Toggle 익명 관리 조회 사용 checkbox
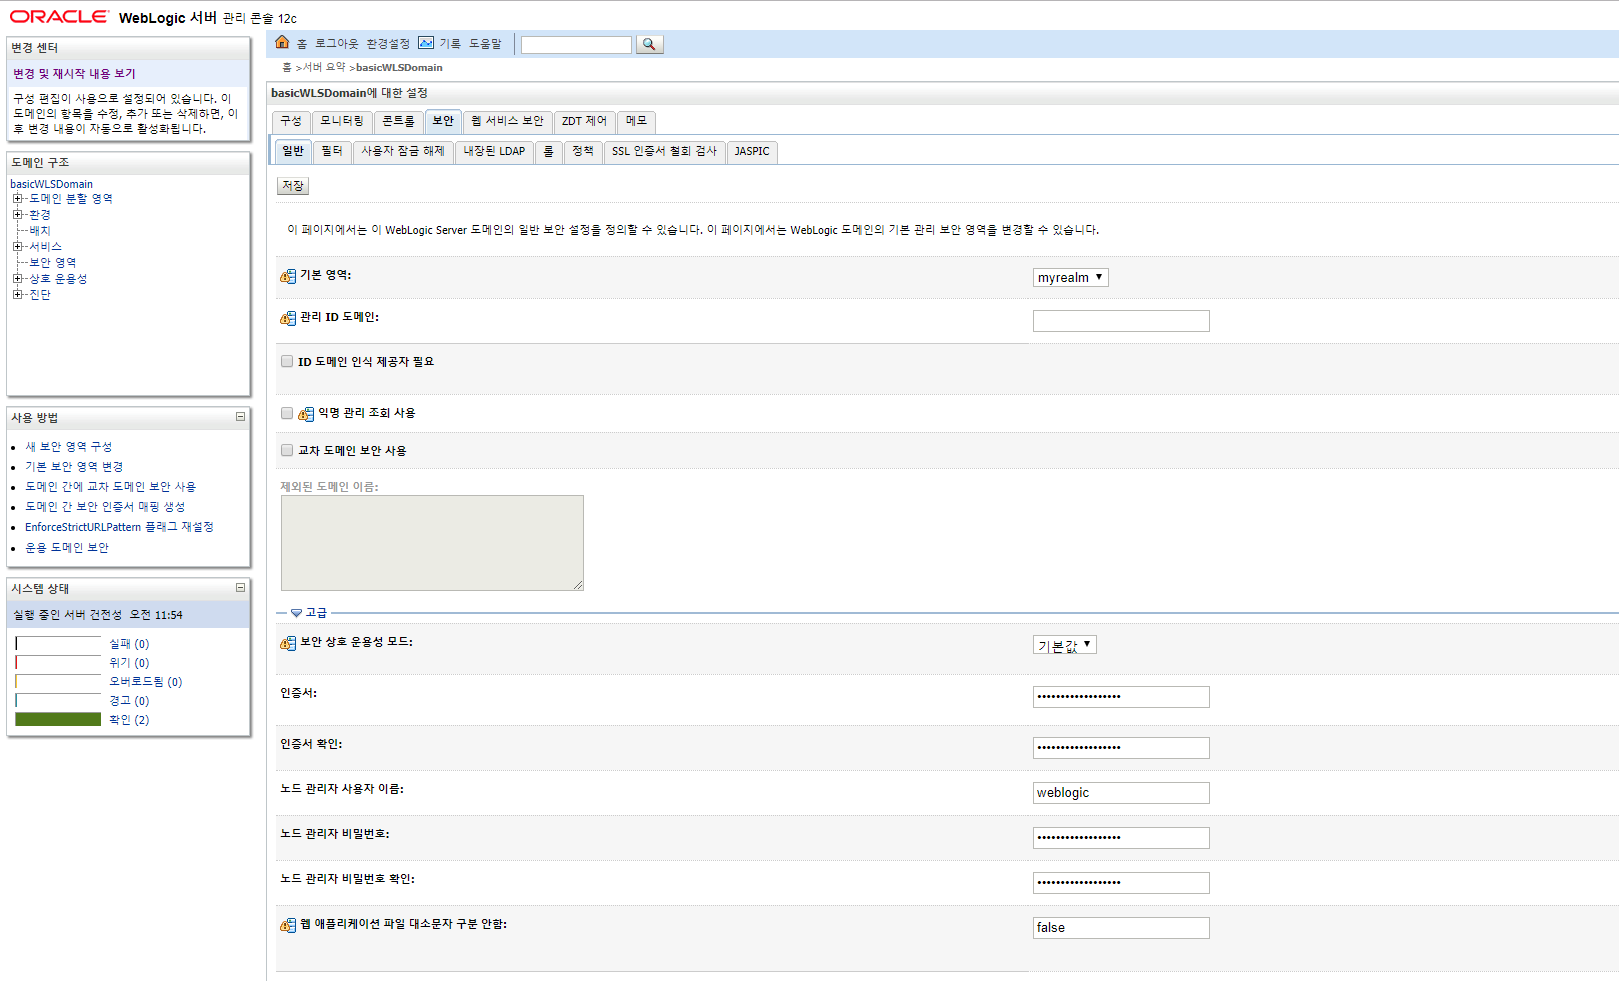 click(287, 413)
